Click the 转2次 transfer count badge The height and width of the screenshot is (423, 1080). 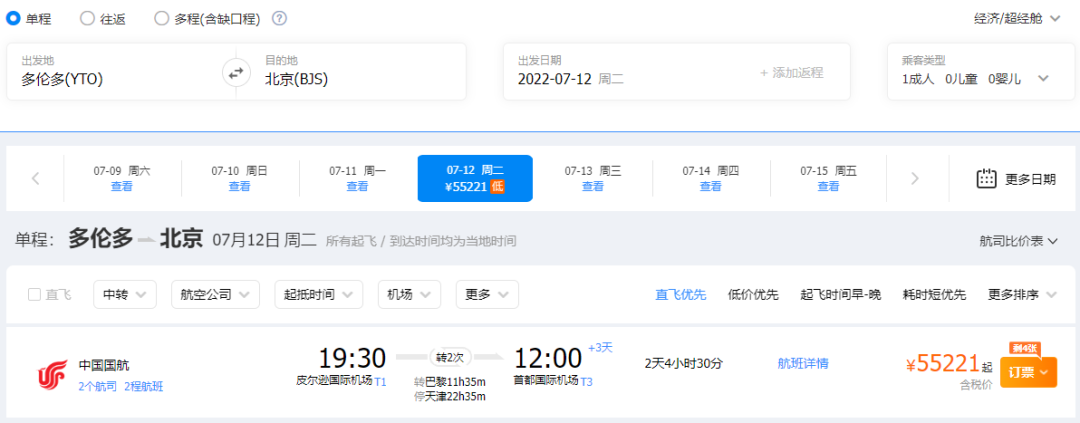click(449, 358)
